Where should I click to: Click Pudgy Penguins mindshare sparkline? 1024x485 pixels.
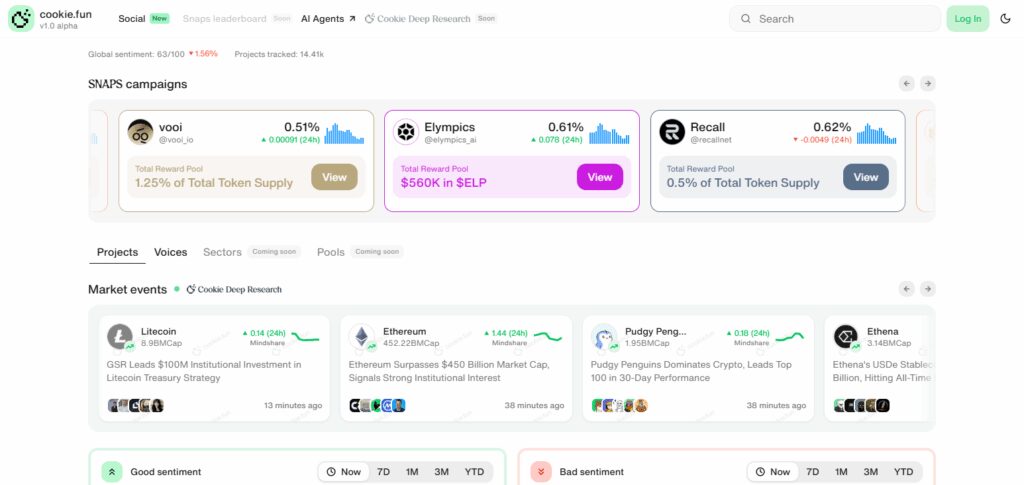[790, 337]
